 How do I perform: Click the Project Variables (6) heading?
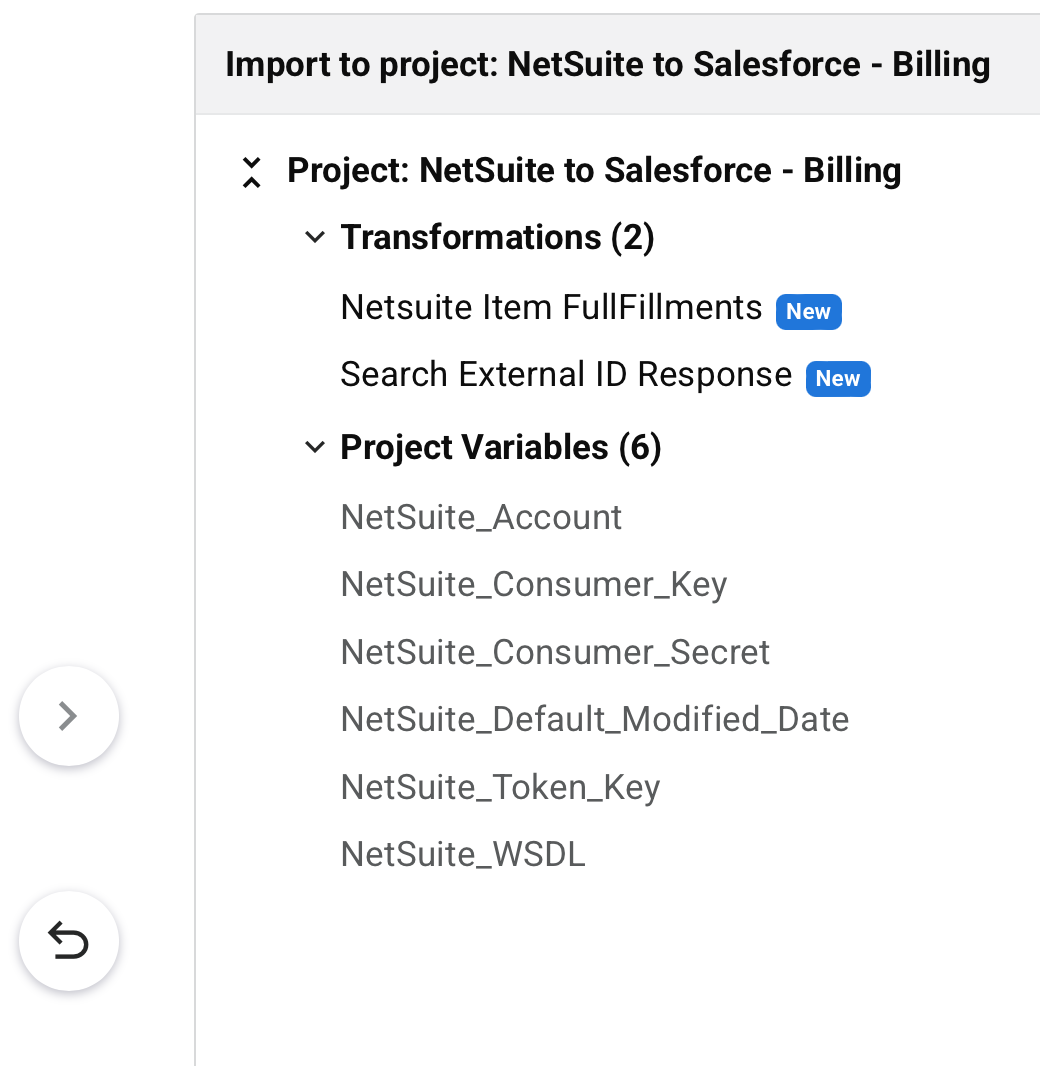(501, 447)
